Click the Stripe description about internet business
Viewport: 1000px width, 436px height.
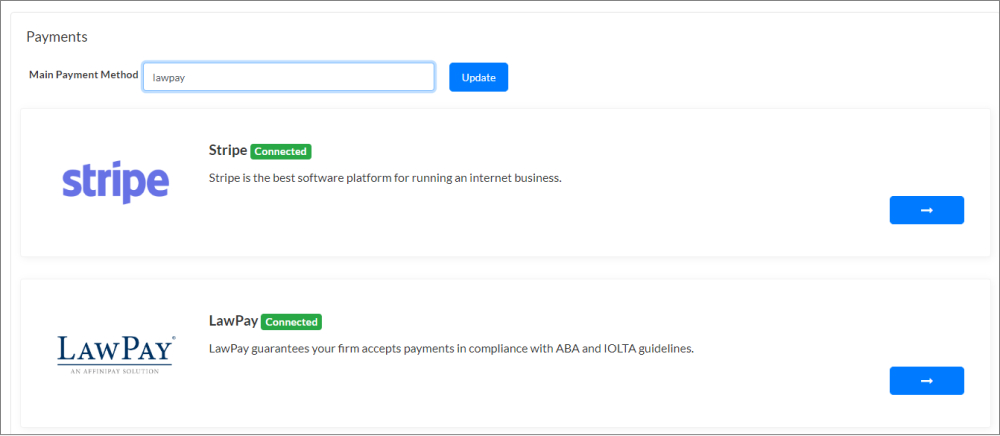click(385, 178)
